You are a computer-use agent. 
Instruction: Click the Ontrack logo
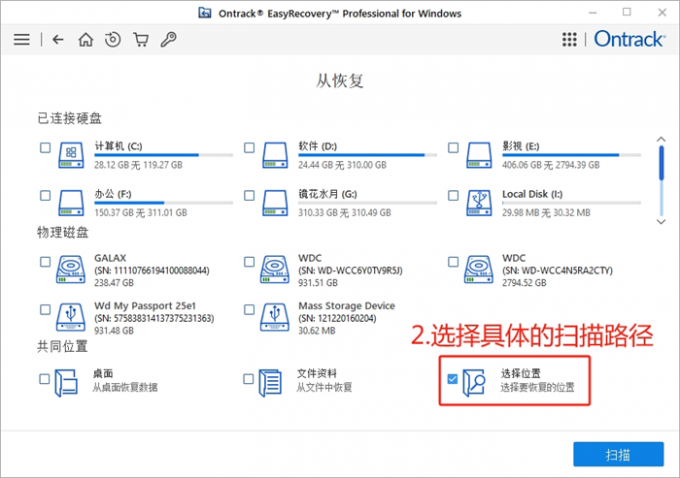pyautogui.click(x=626, y=40)
